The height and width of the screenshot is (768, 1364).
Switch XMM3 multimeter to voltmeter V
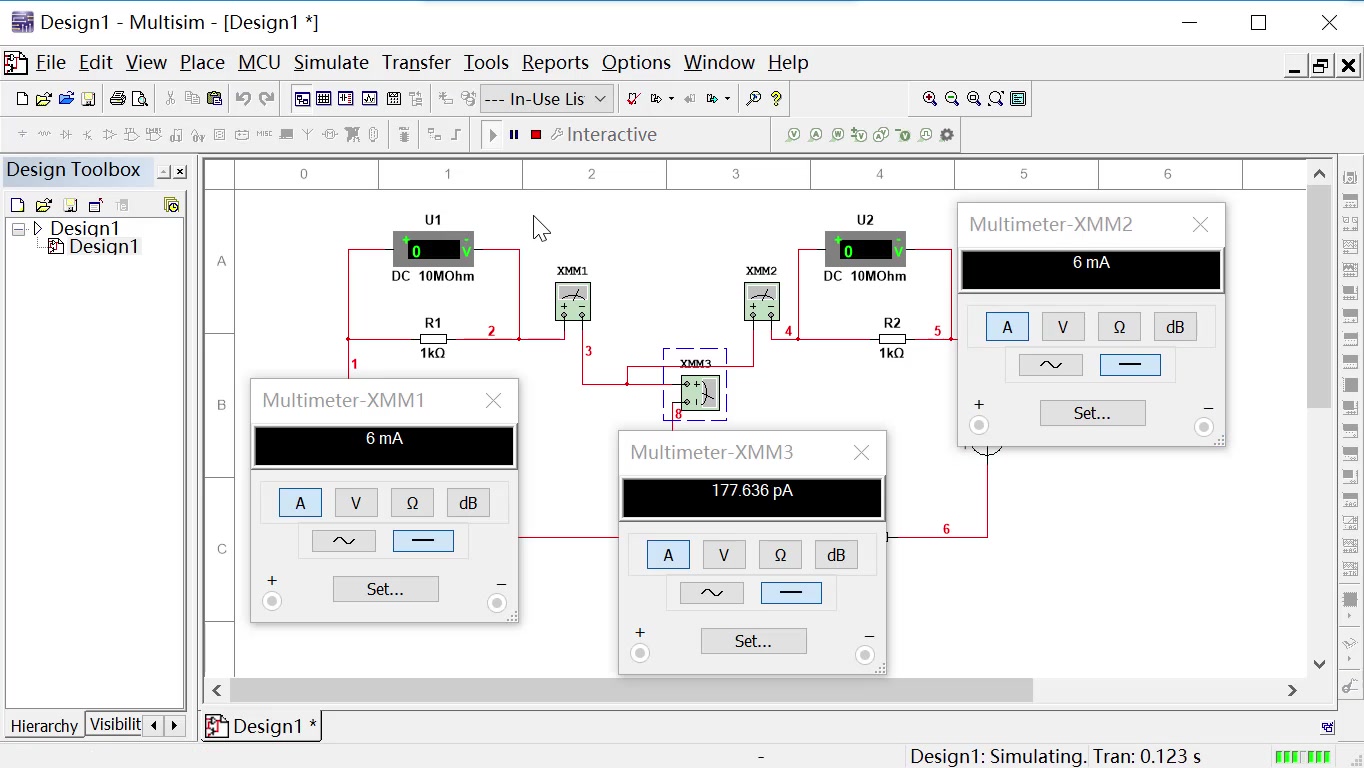point(724,555)
